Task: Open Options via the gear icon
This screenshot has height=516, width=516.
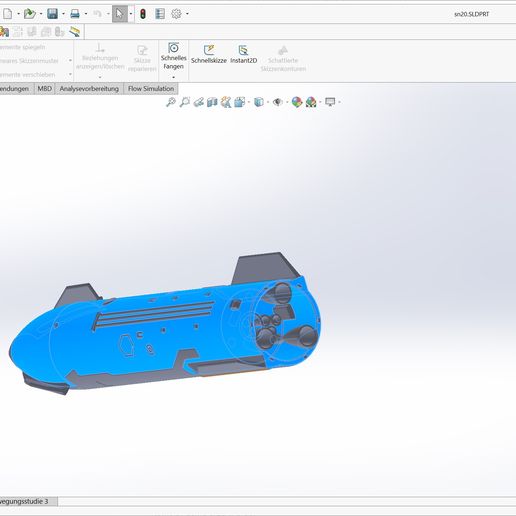Action: coord(176,14)
